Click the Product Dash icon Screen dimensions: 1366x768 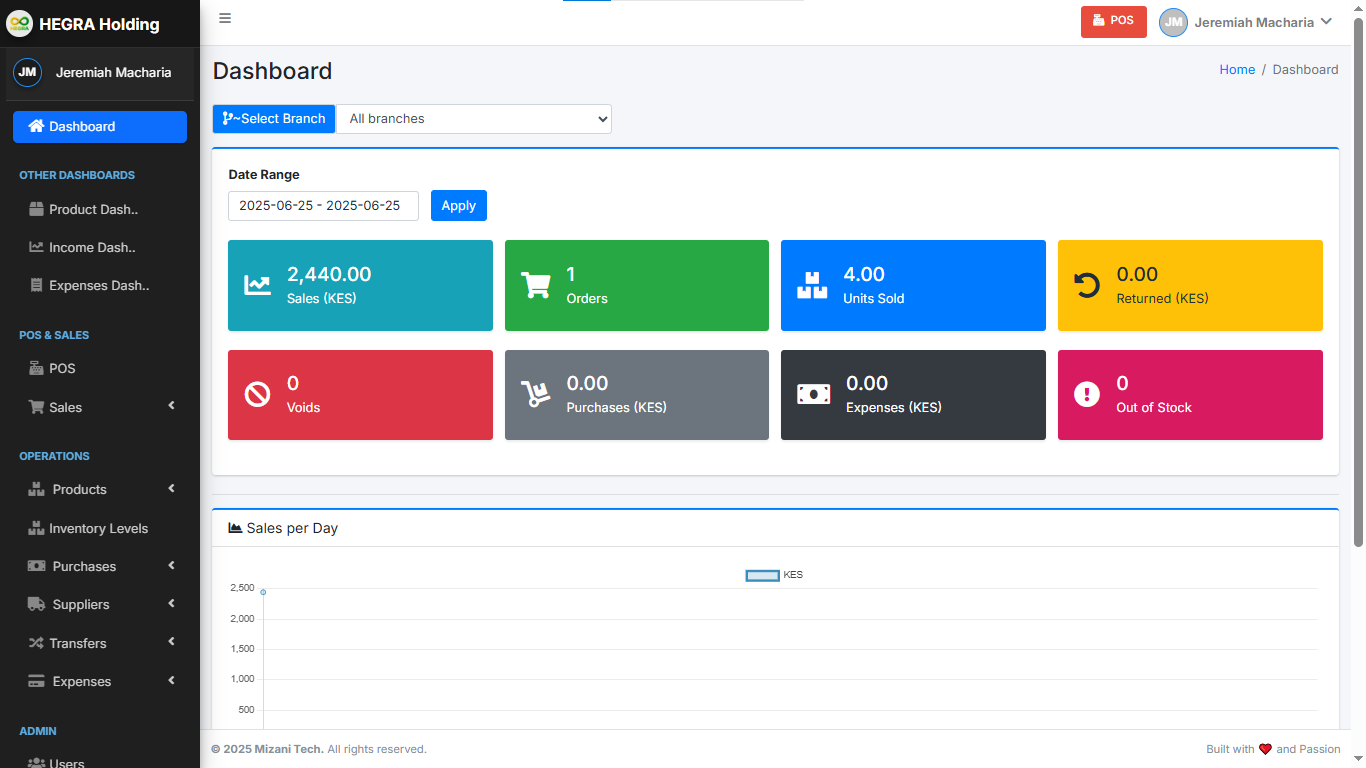pyautogui.click(x=35, y=209)
